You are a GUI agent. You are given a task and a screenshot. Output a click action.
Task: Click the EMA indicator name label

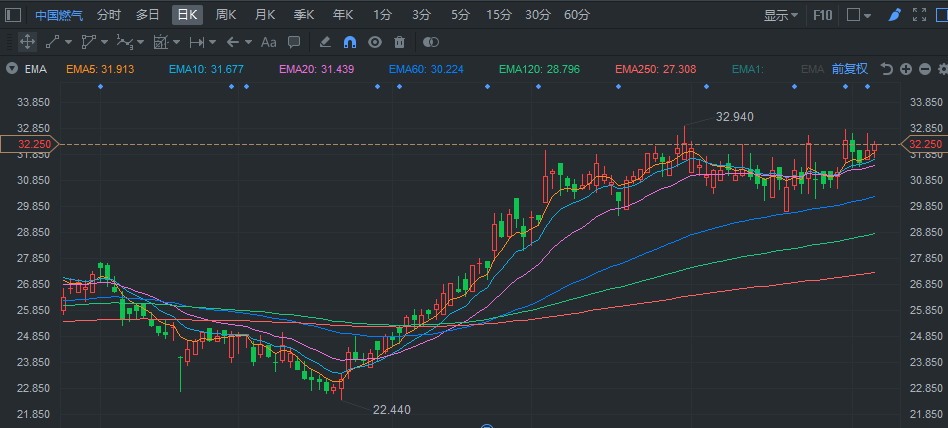[x=36, y=70]
